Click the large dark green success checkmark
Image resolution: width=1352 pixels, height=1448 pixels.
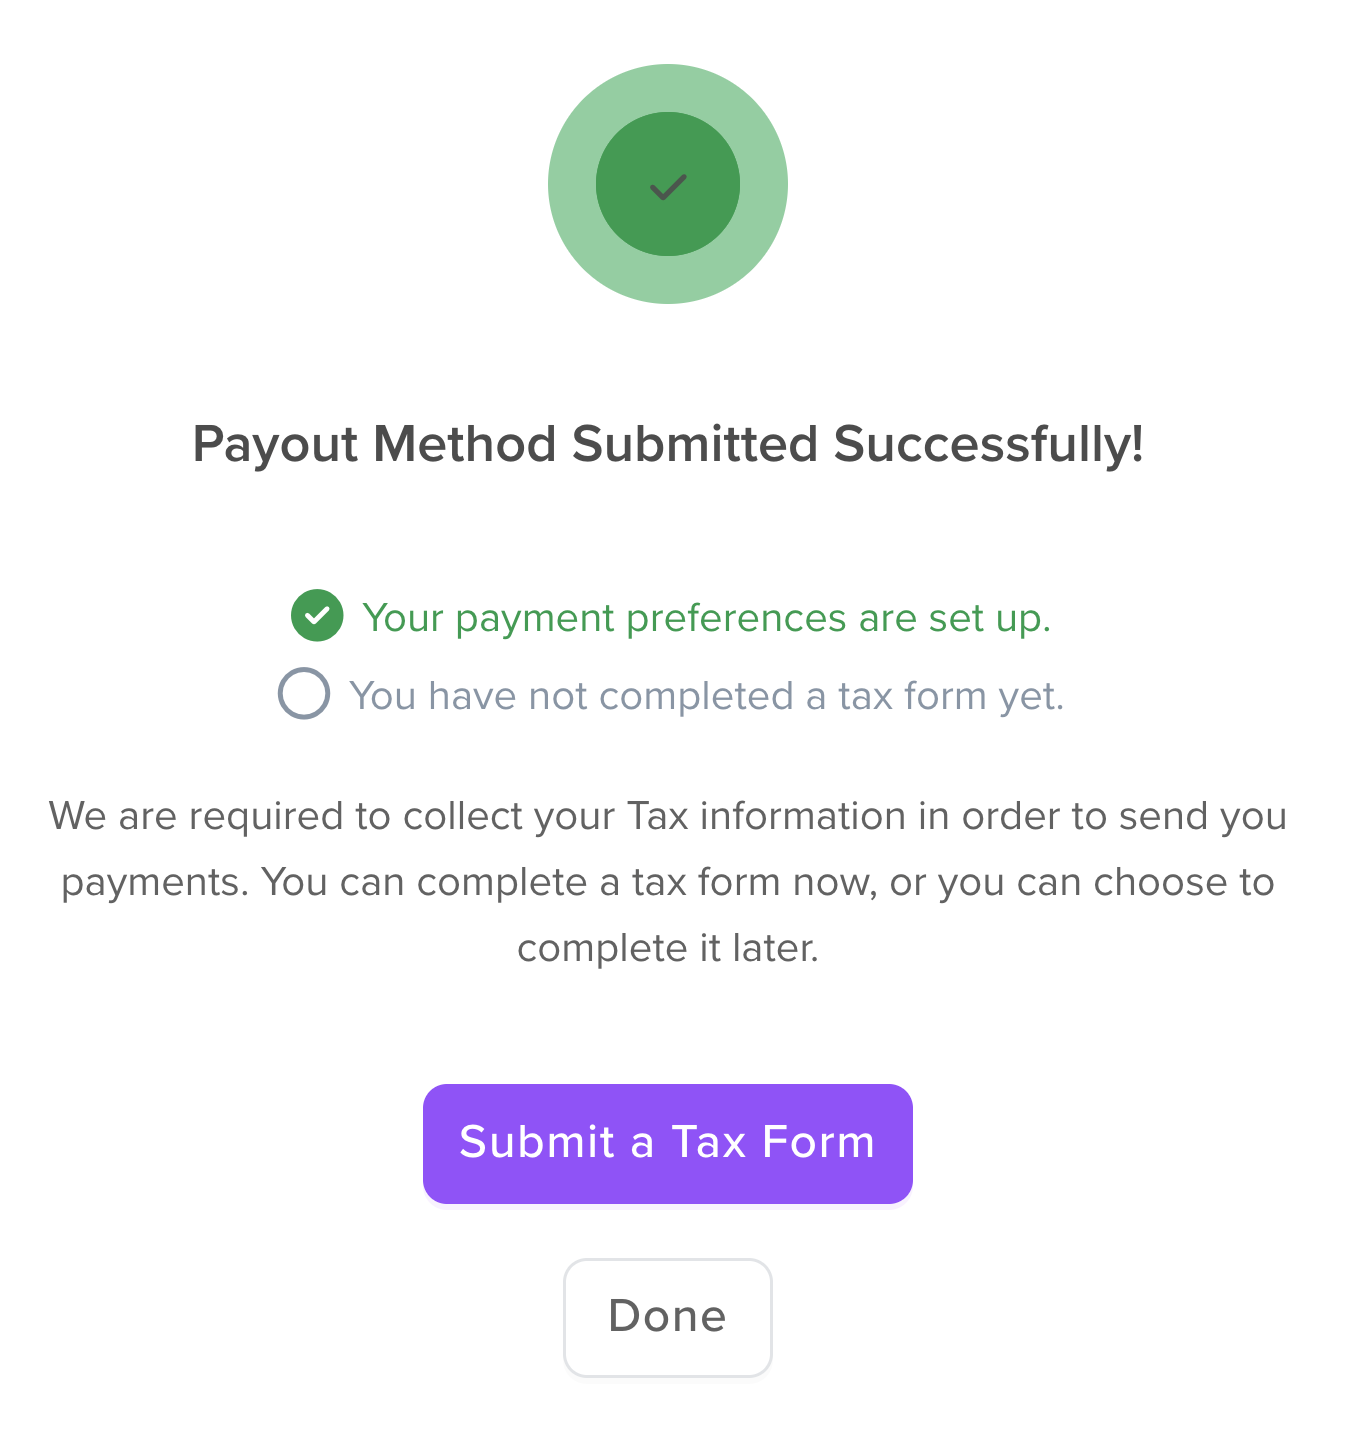click(x=668, y=186)
